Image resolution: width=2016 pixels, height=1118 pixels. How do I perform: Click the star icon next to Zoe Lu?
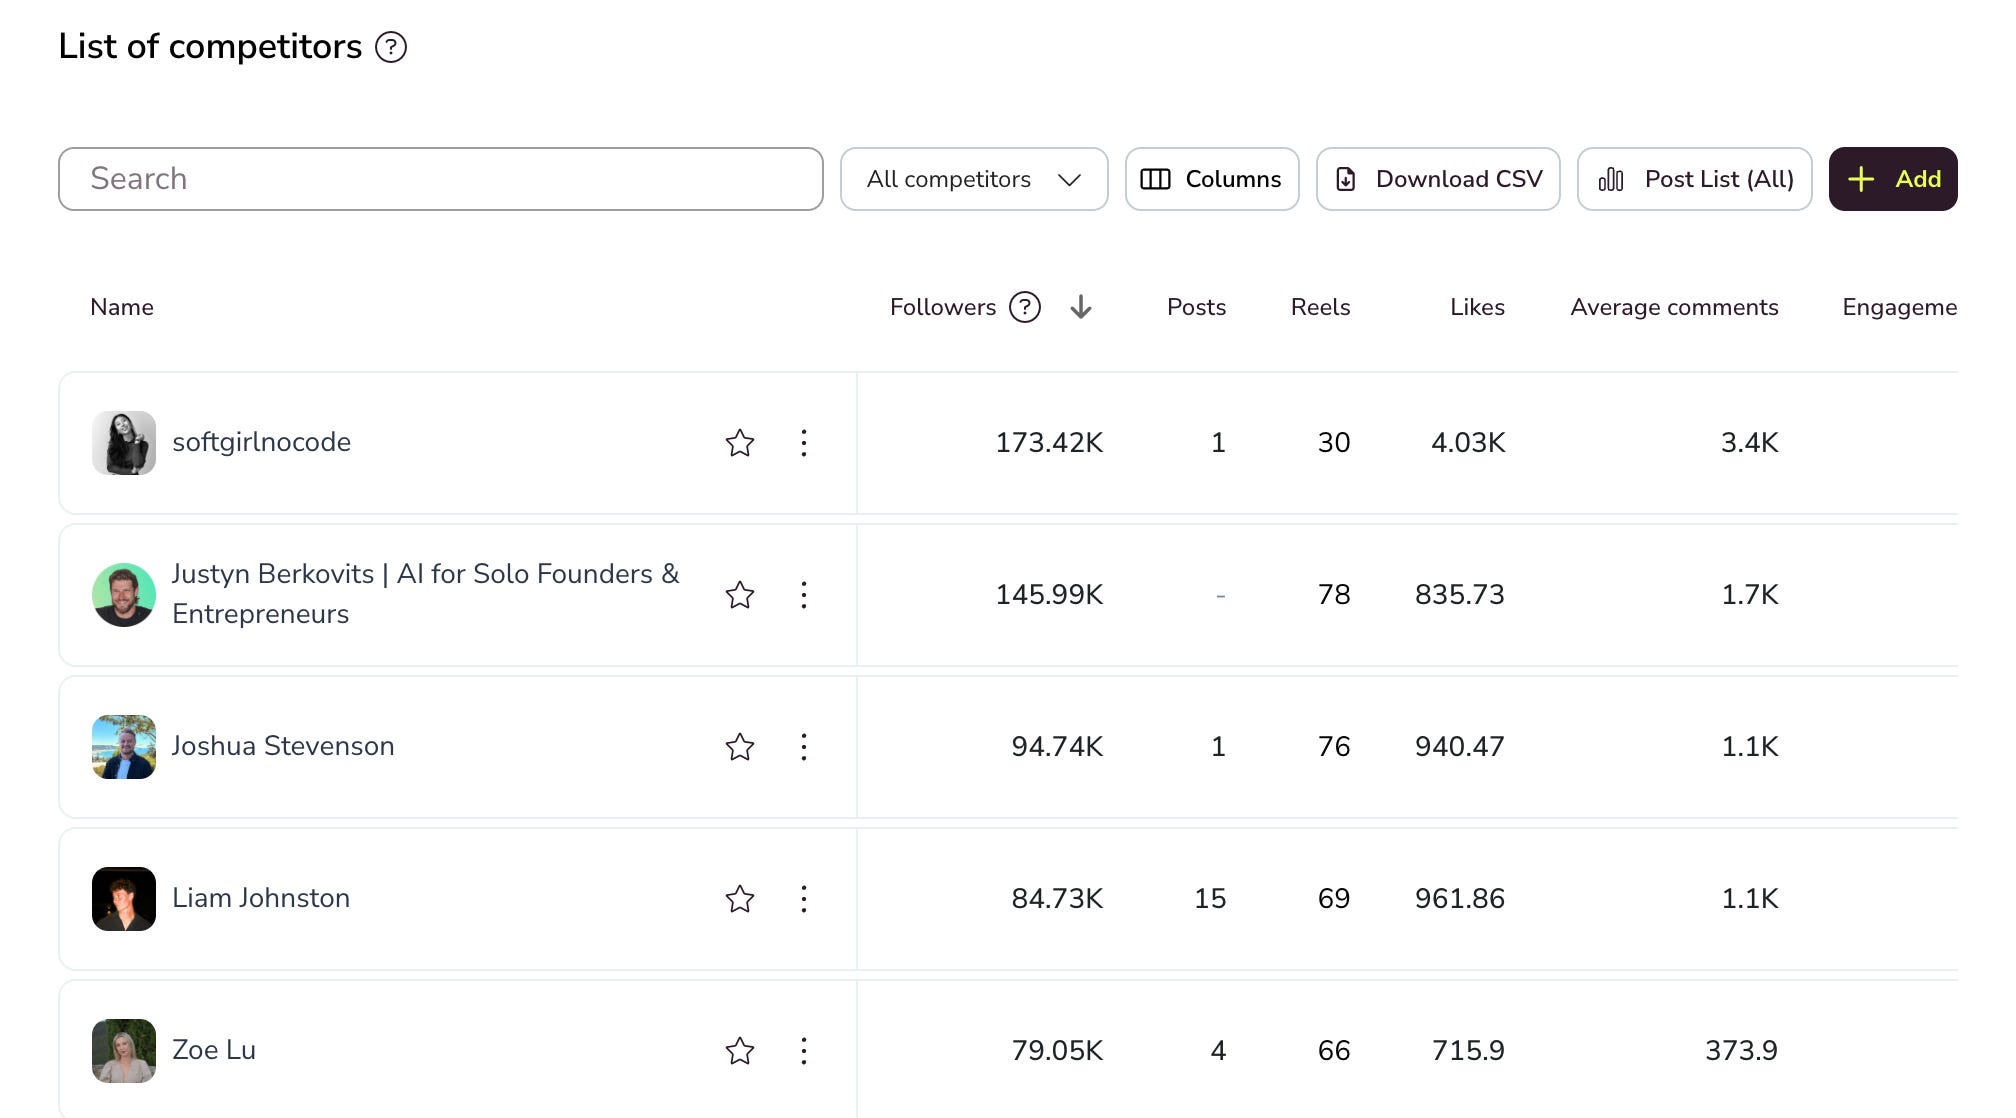pyautogui.click(x=740, y=1051)
